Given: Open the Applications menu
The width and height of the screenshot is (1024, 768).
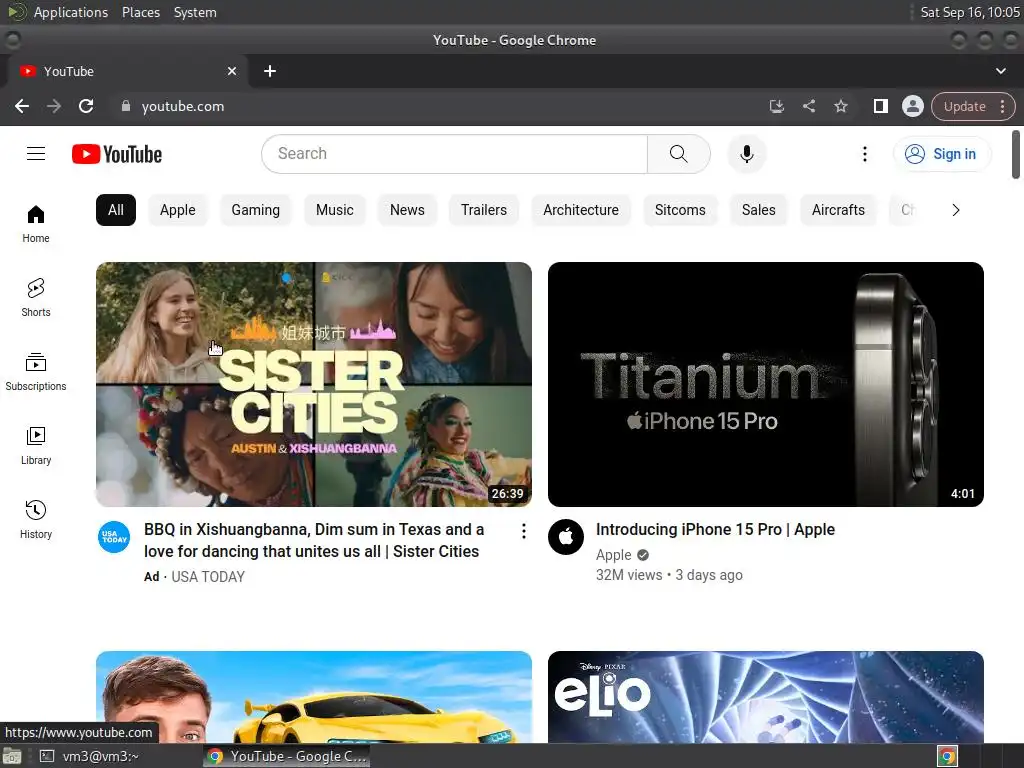Looking at the screenshot, I should [x=71, y=12].
